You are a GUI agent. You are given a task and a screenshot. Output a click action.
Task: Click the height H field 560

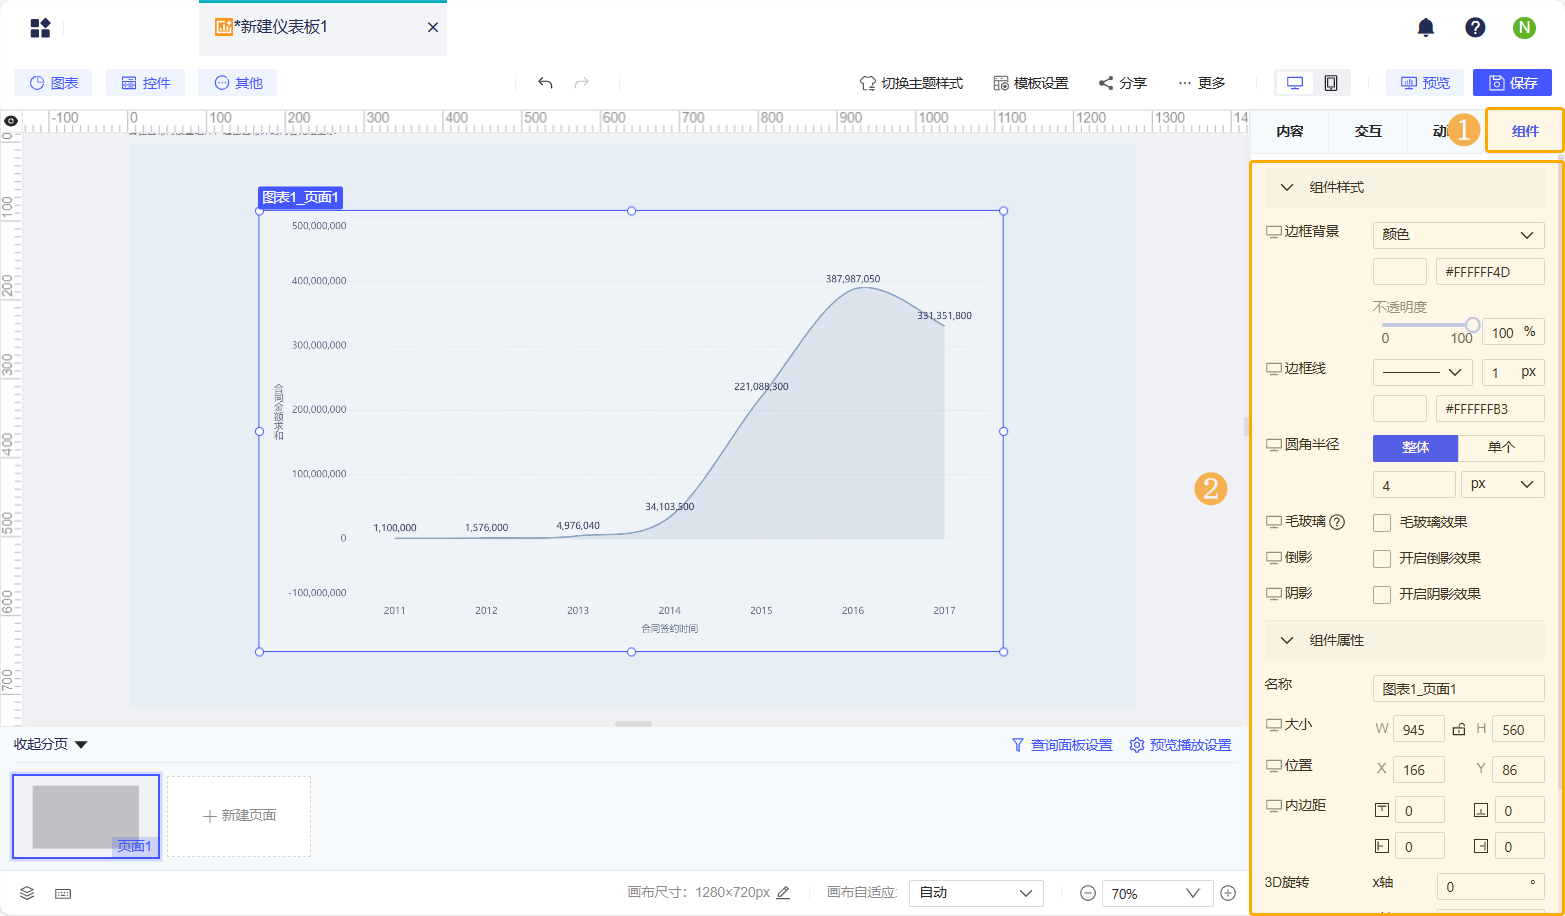(1518, 729)
